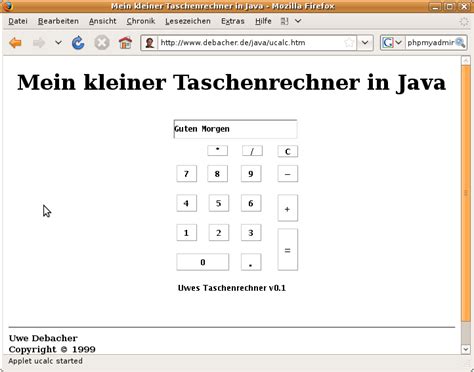Click the 'Applet ucalc started' status bar text
The image size is (474, 372).
[45, 361]
